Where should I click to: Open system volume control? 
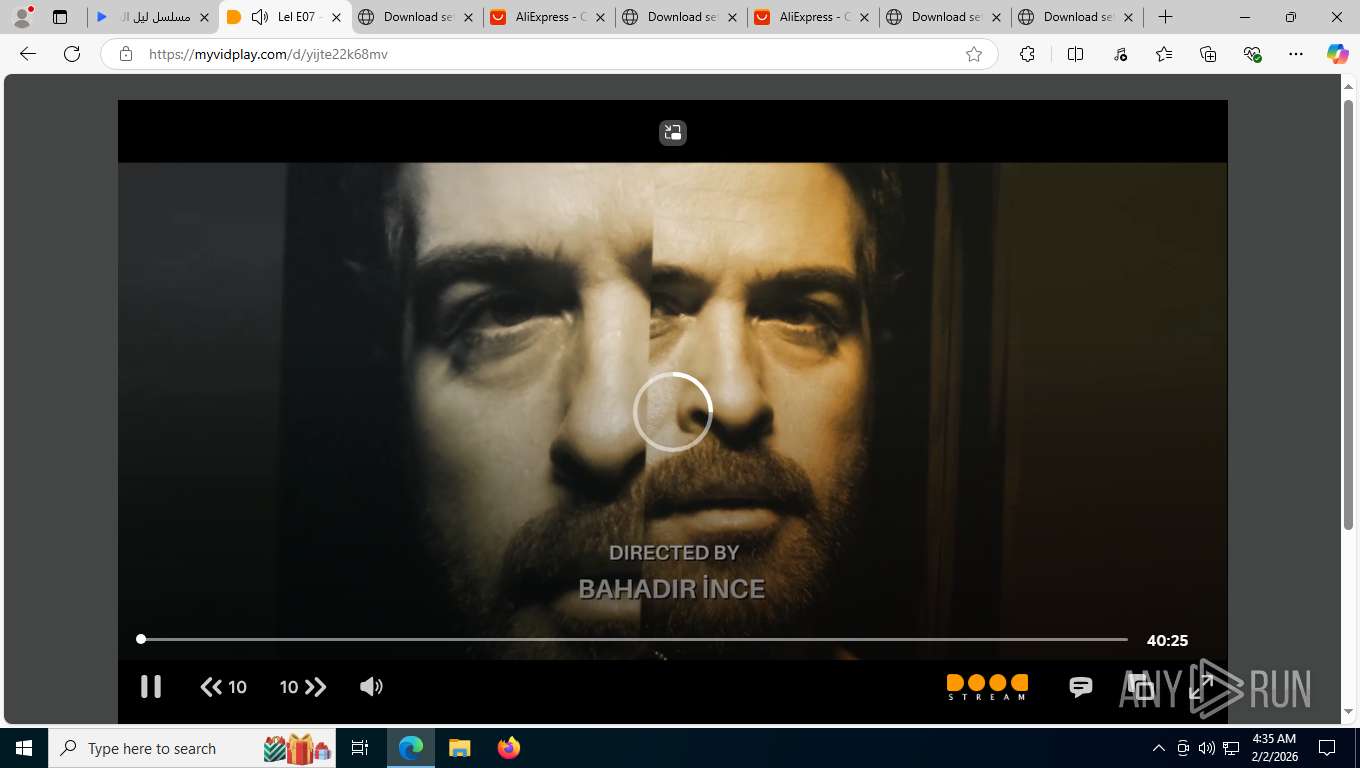[1207, 748]
